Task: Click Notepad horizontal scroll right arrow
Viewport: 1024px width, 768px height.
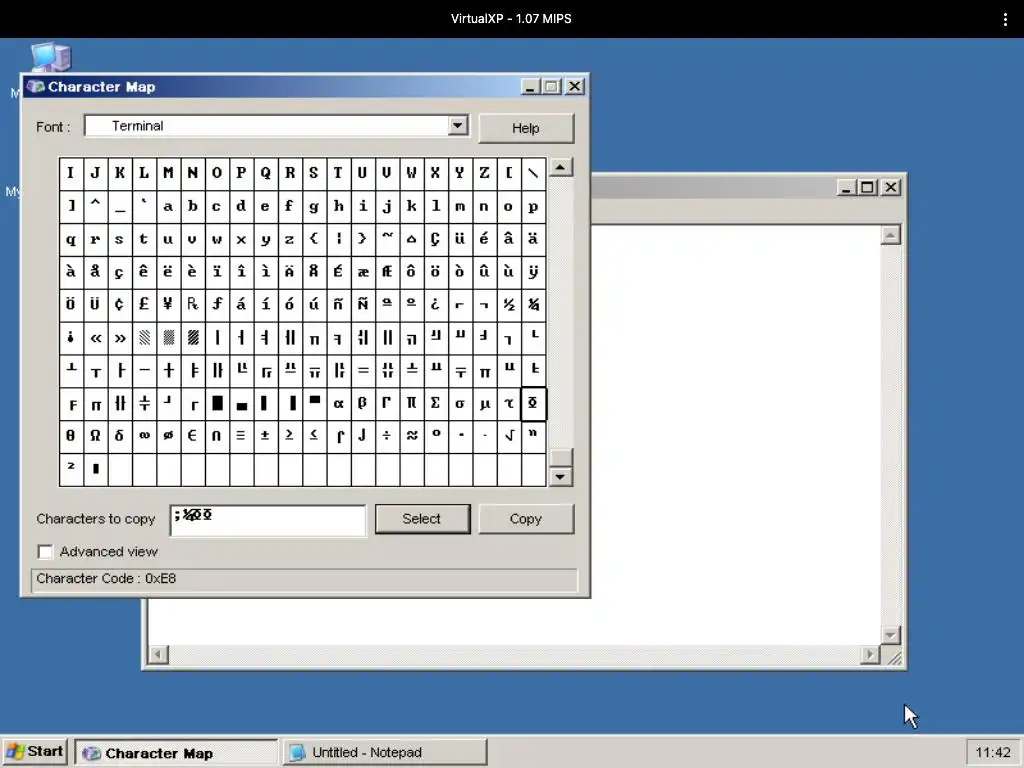Action: pos(869,654)
